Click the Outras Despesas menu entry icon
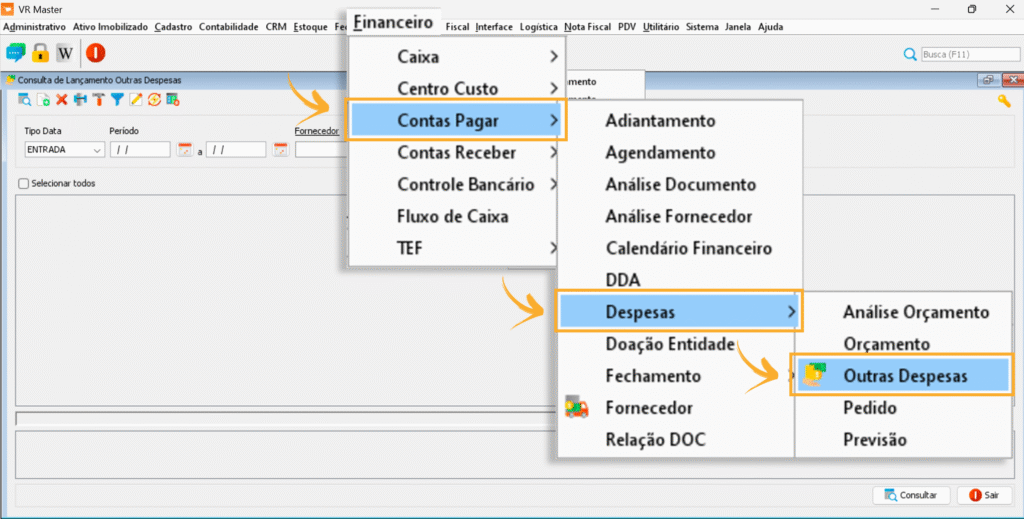This screenshot has height=519, width=1024. tap(815, 375)
